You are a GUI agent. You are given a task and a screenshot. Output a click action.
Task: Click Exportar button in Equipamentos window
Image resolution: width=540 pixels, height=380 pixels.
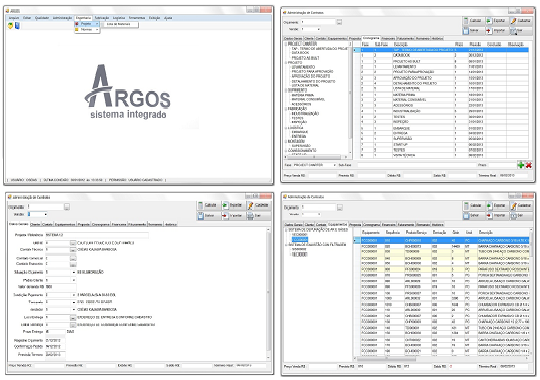(x=497, y=206)
